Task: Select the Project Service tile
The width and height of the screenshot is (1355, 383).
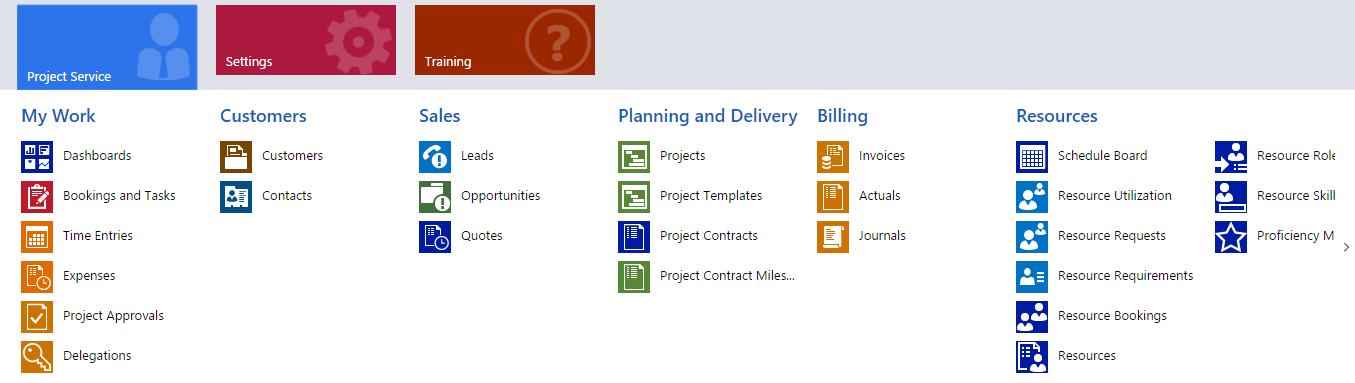Action: click(107, 47)
